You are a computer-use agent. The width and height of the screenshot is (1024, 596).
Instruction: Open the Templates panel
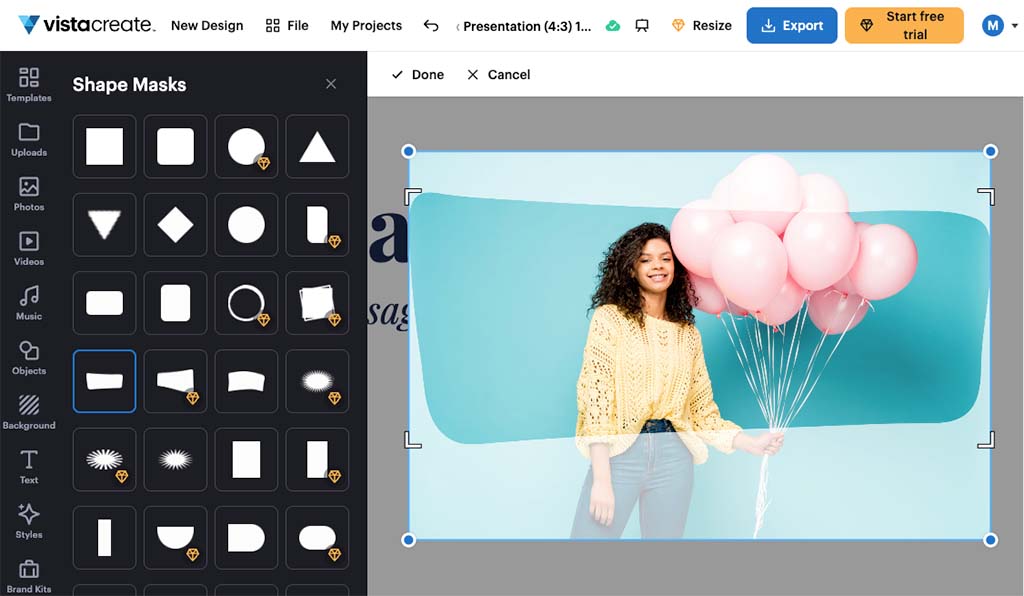(x=29, y=85)
